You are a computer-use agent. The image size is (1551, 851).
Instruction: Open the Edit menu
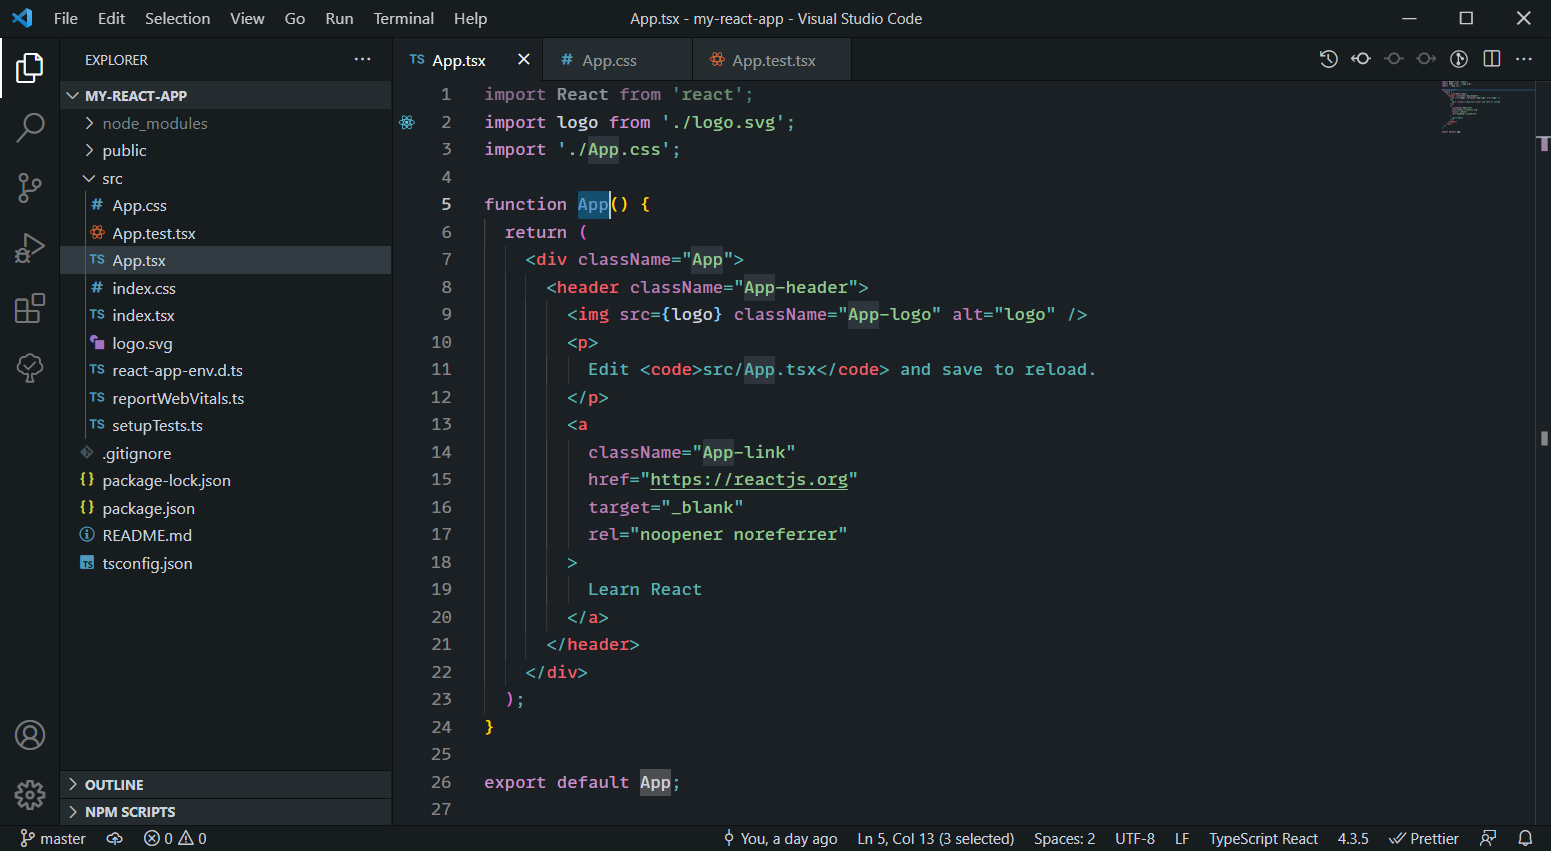[111, 18]
